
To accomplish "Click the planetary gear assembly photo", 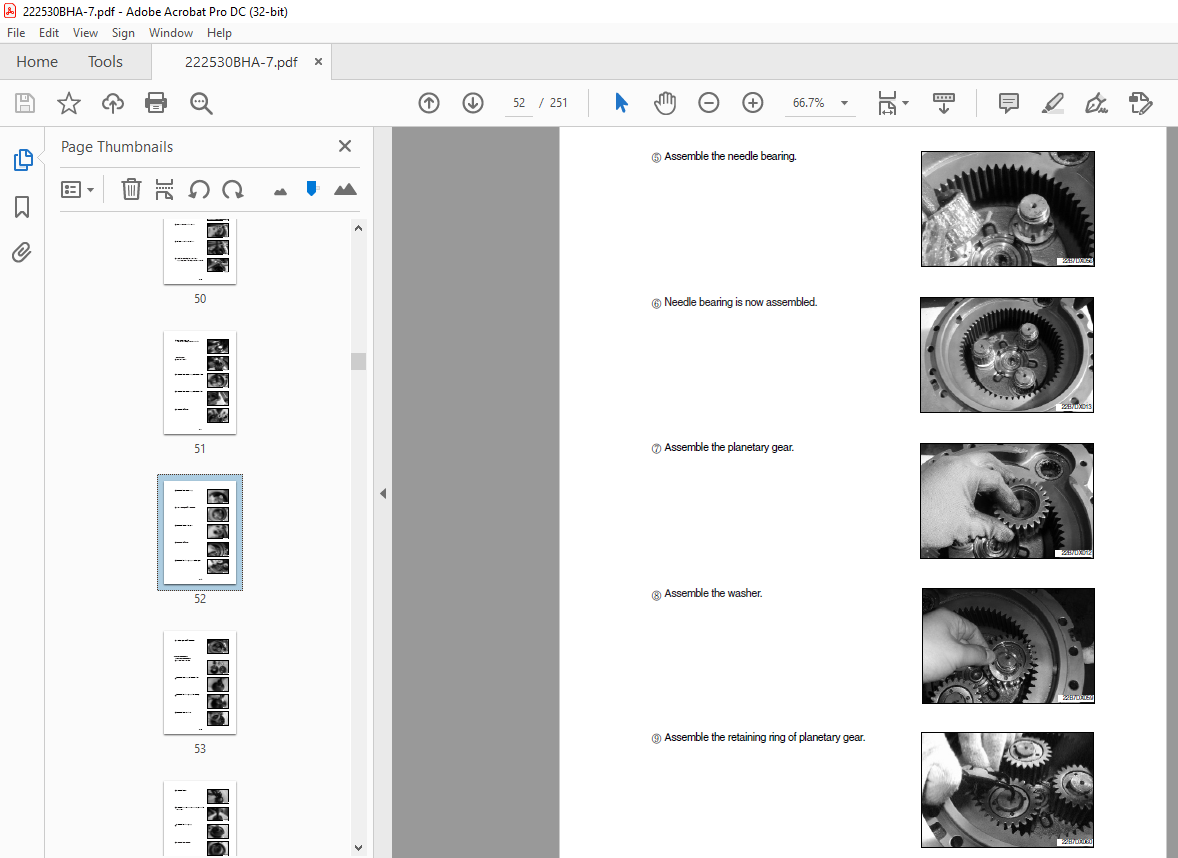I will [1007, 500].
